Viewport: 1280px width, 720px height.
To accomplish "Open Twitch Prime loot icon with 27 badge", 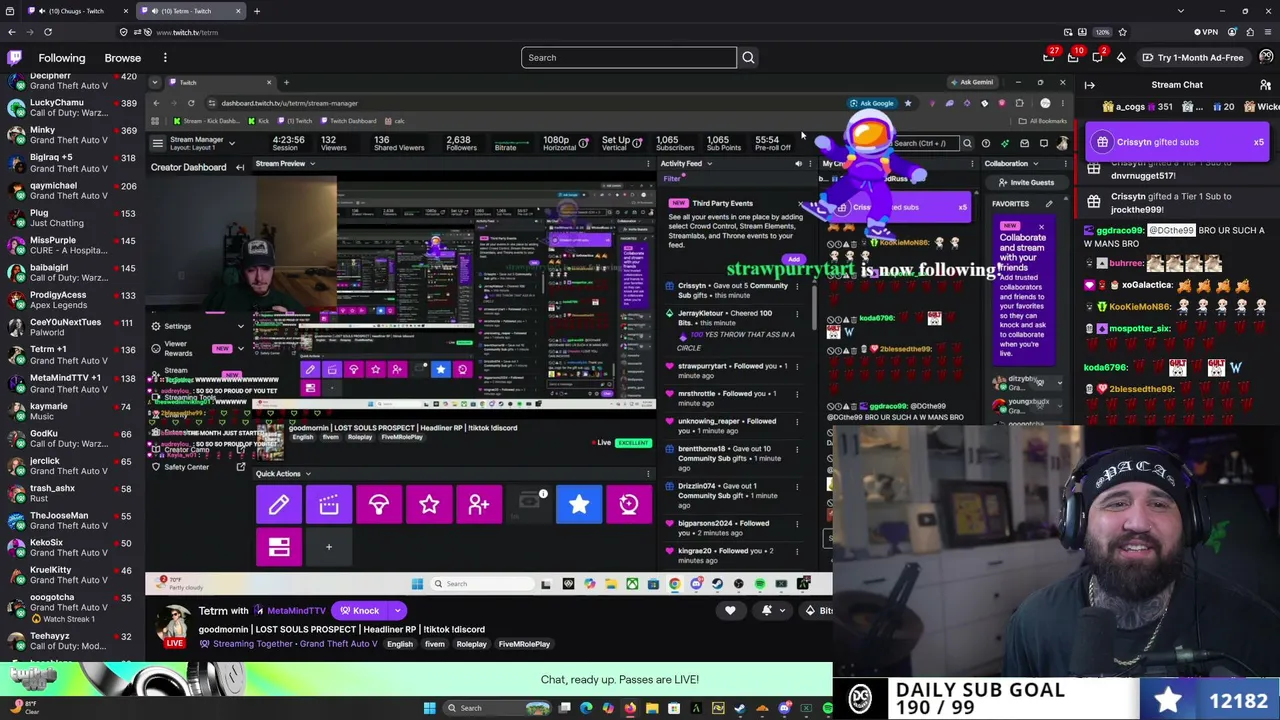I will [1049, 58].
